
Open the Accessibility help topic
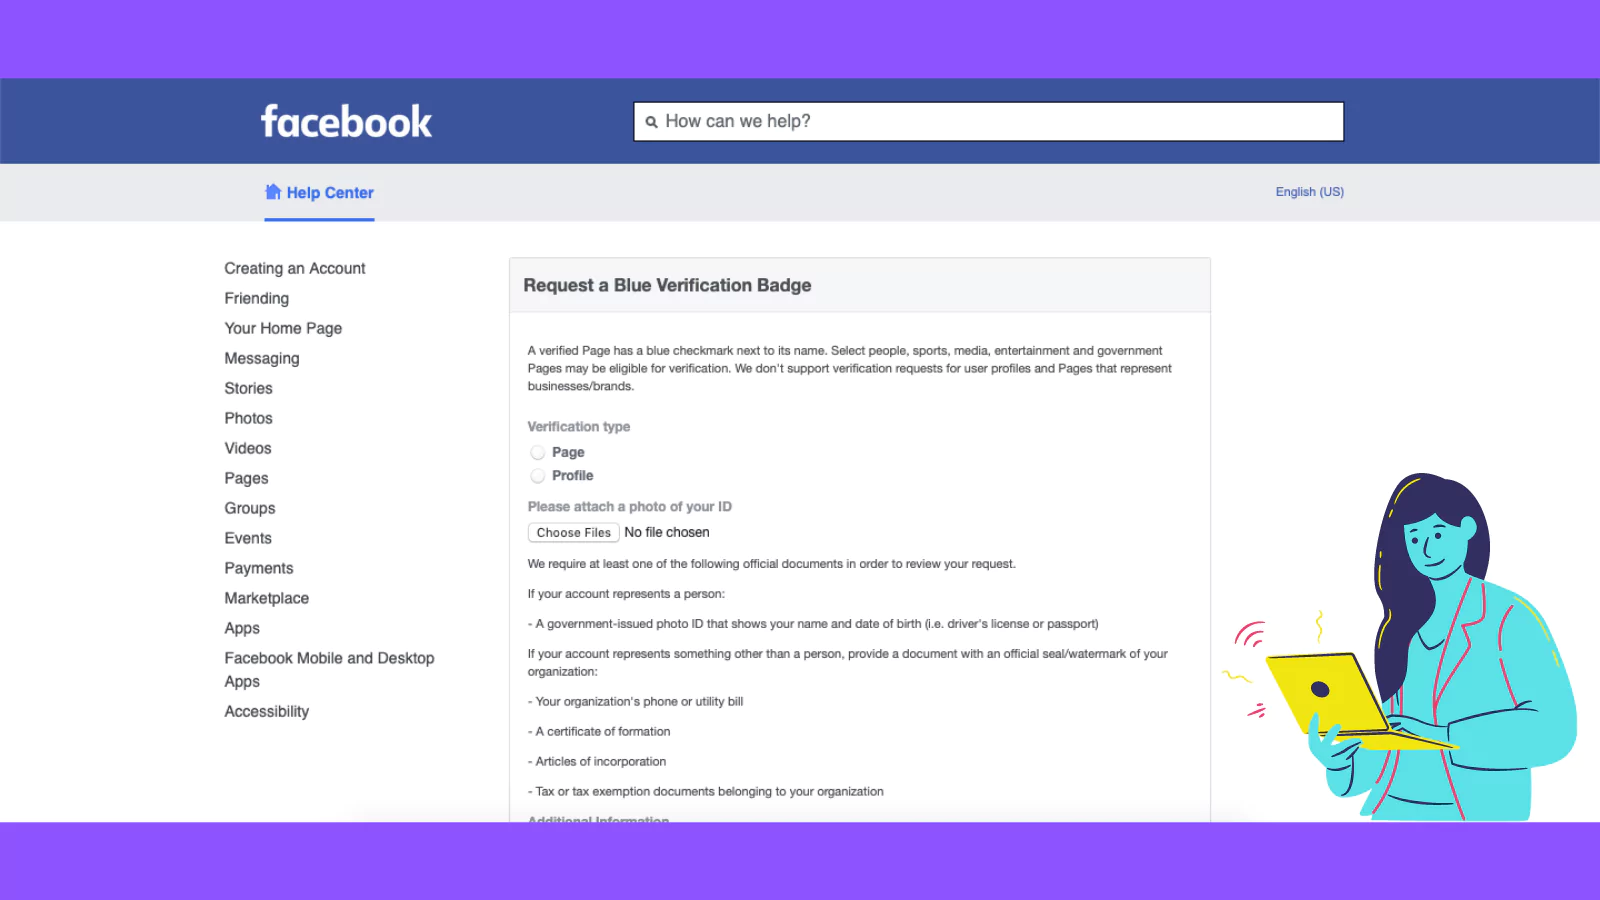(x=267, y=711)
